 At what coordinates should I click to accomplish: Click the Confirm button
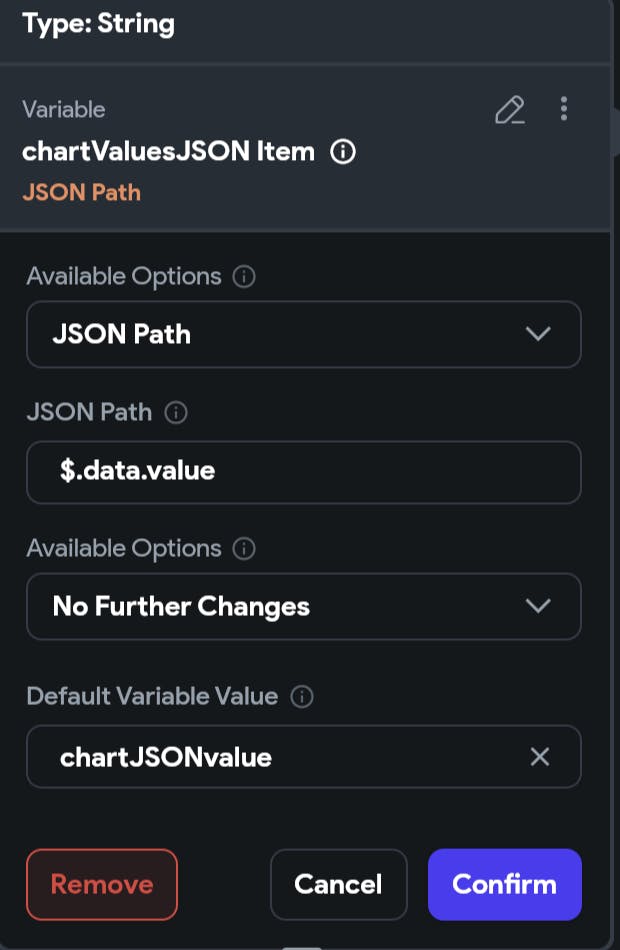point(504,885)
